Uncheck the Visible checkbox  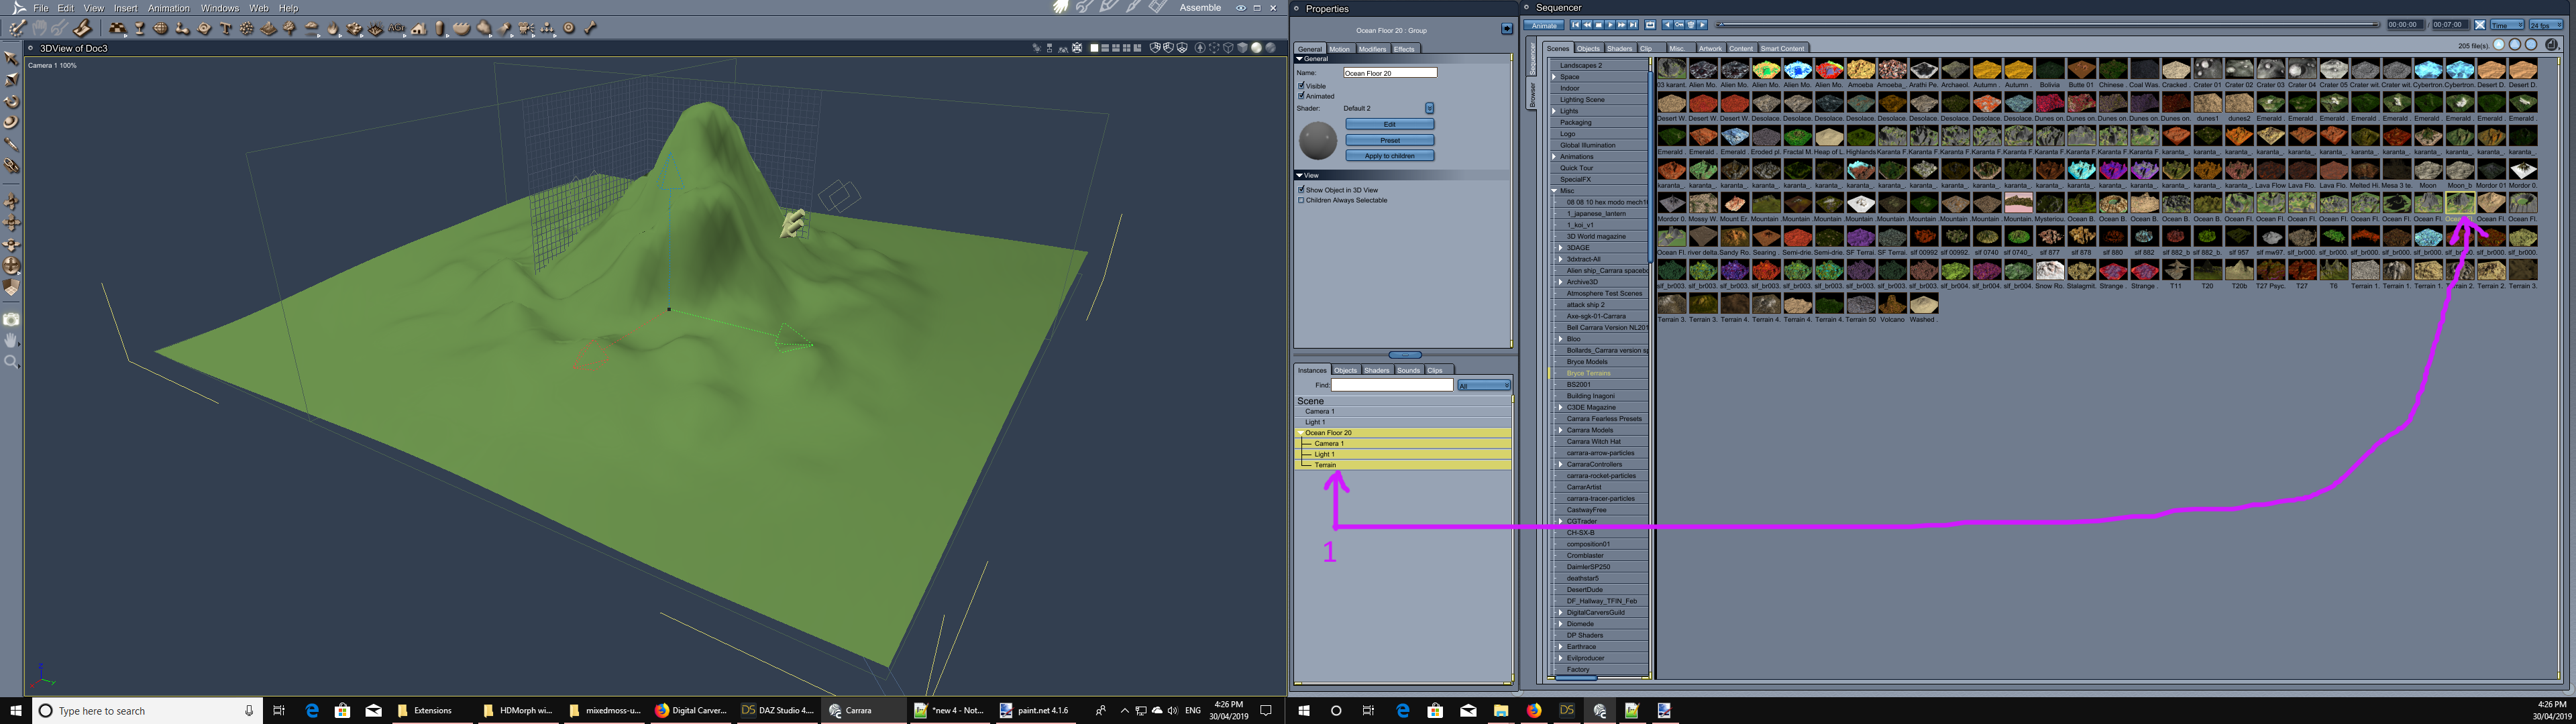click(x=1301, y=86)
